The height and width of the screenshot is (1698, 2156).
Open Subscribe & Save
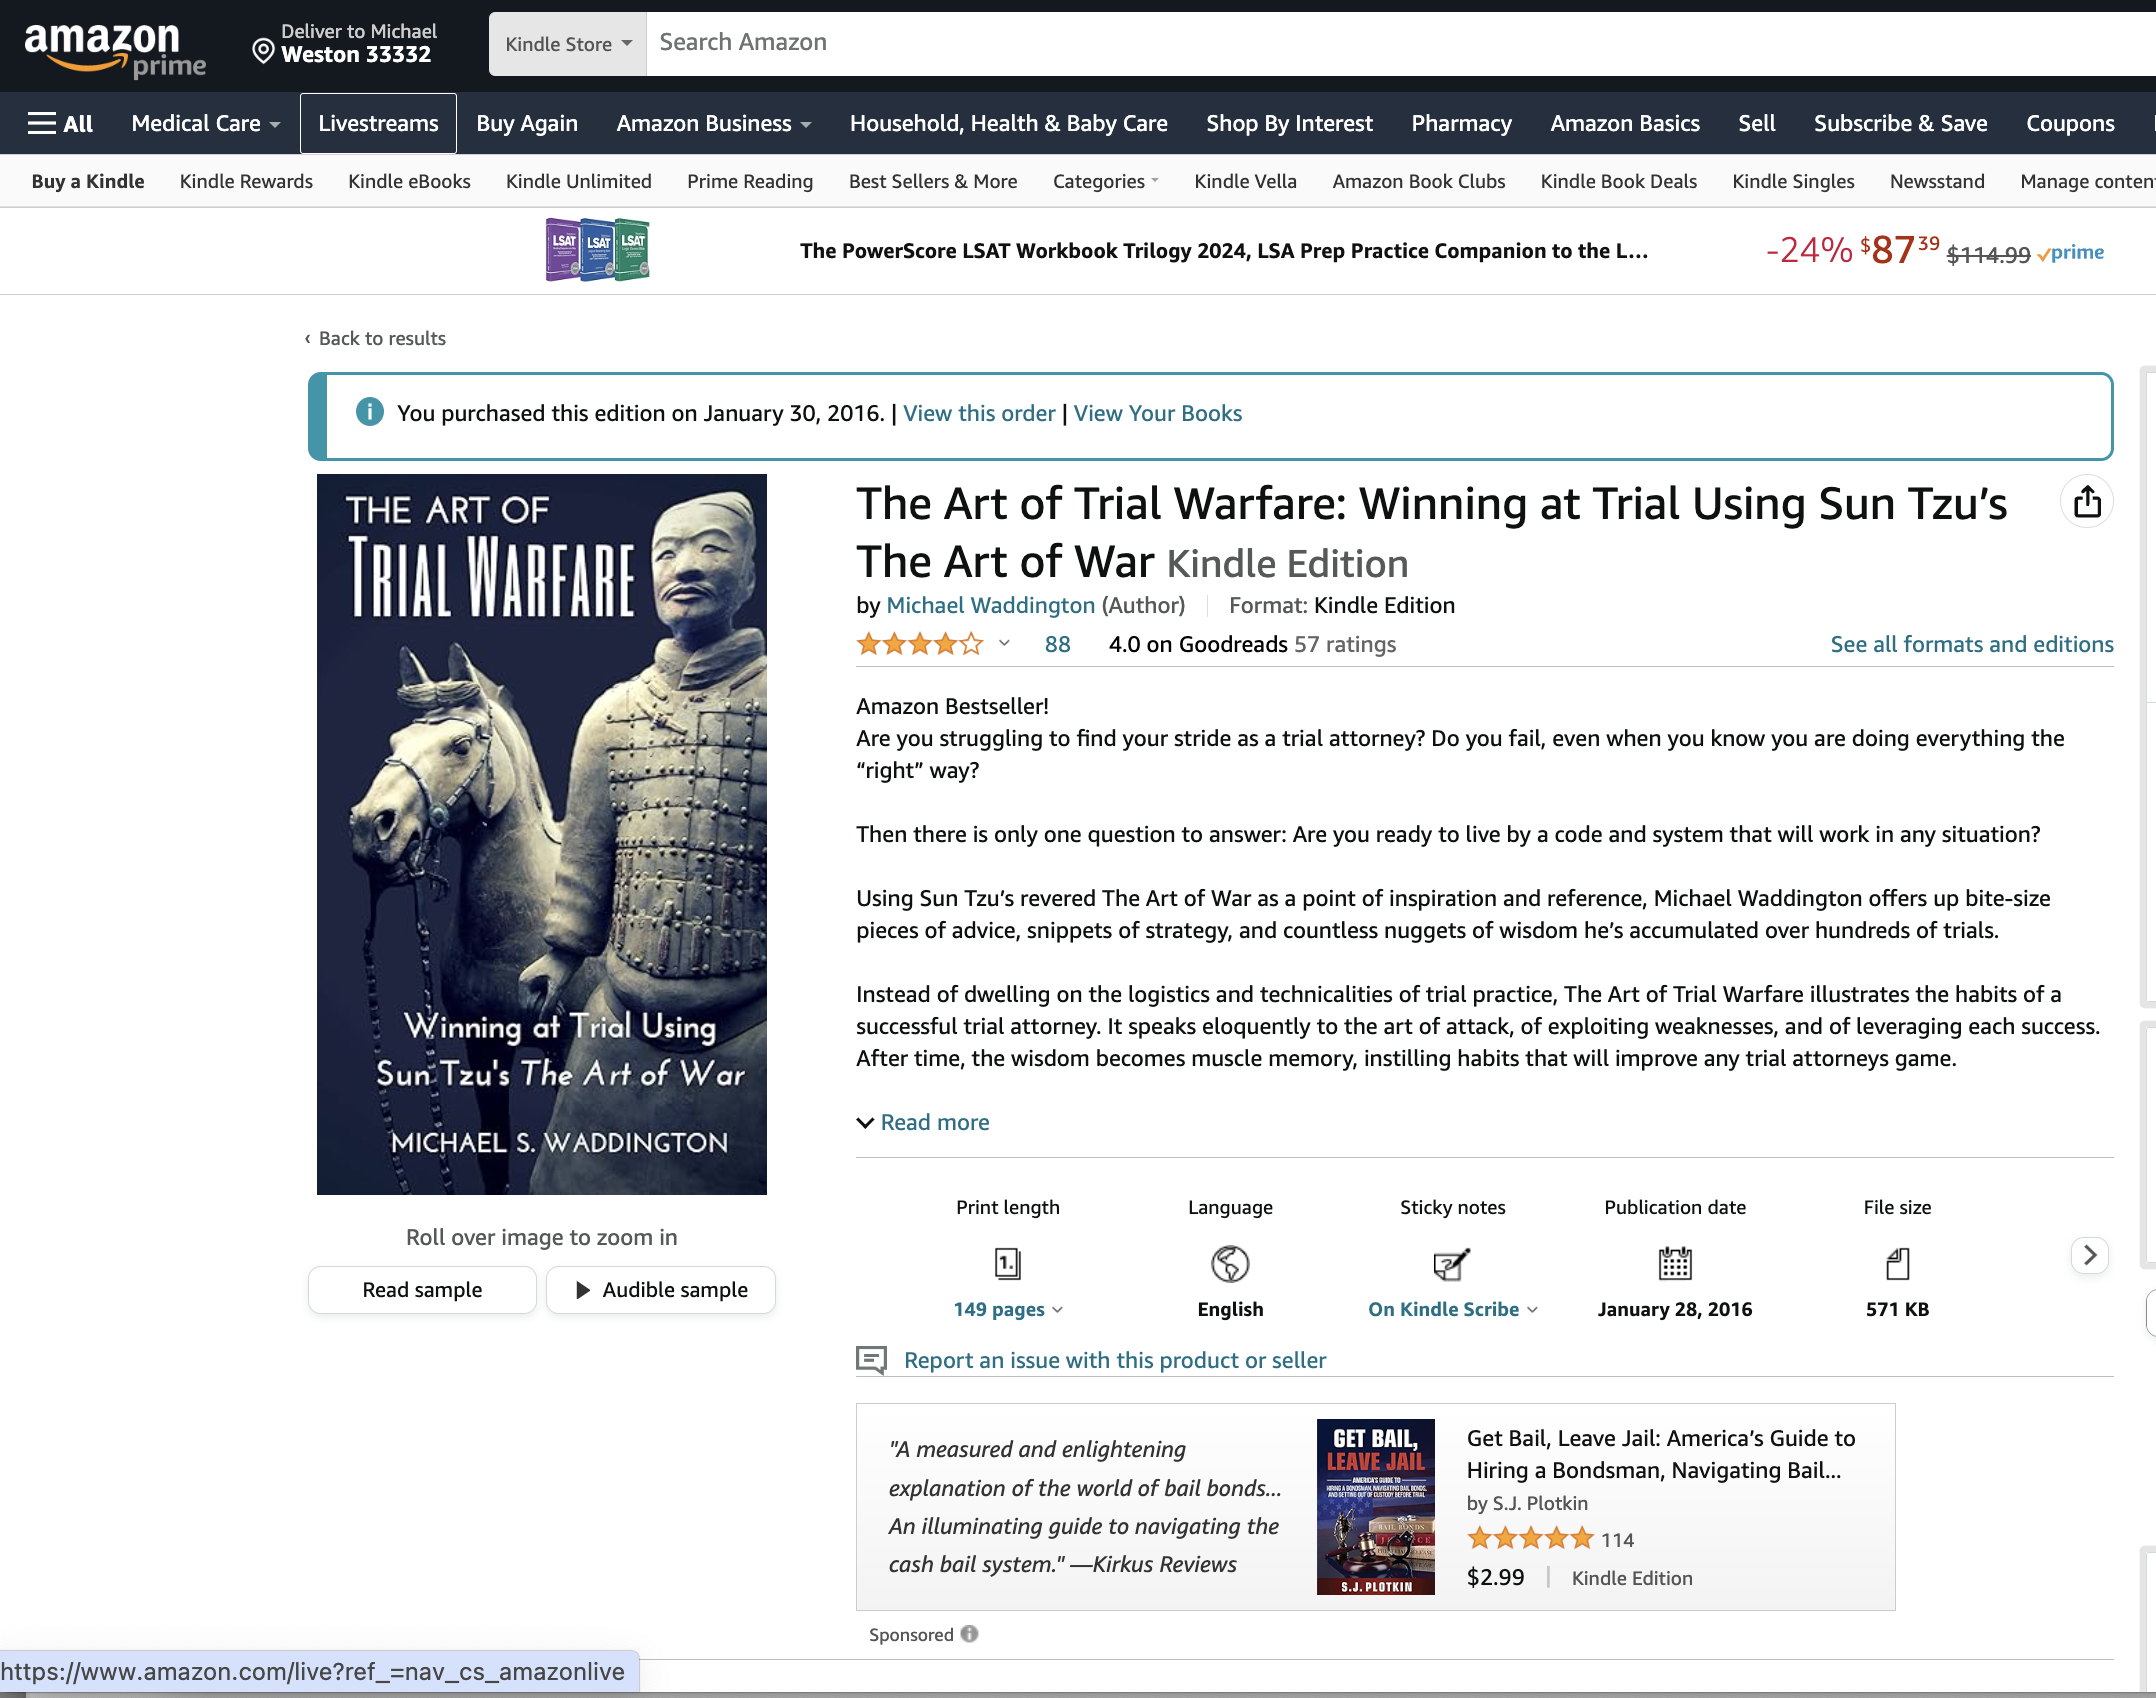pos(1900,123)
